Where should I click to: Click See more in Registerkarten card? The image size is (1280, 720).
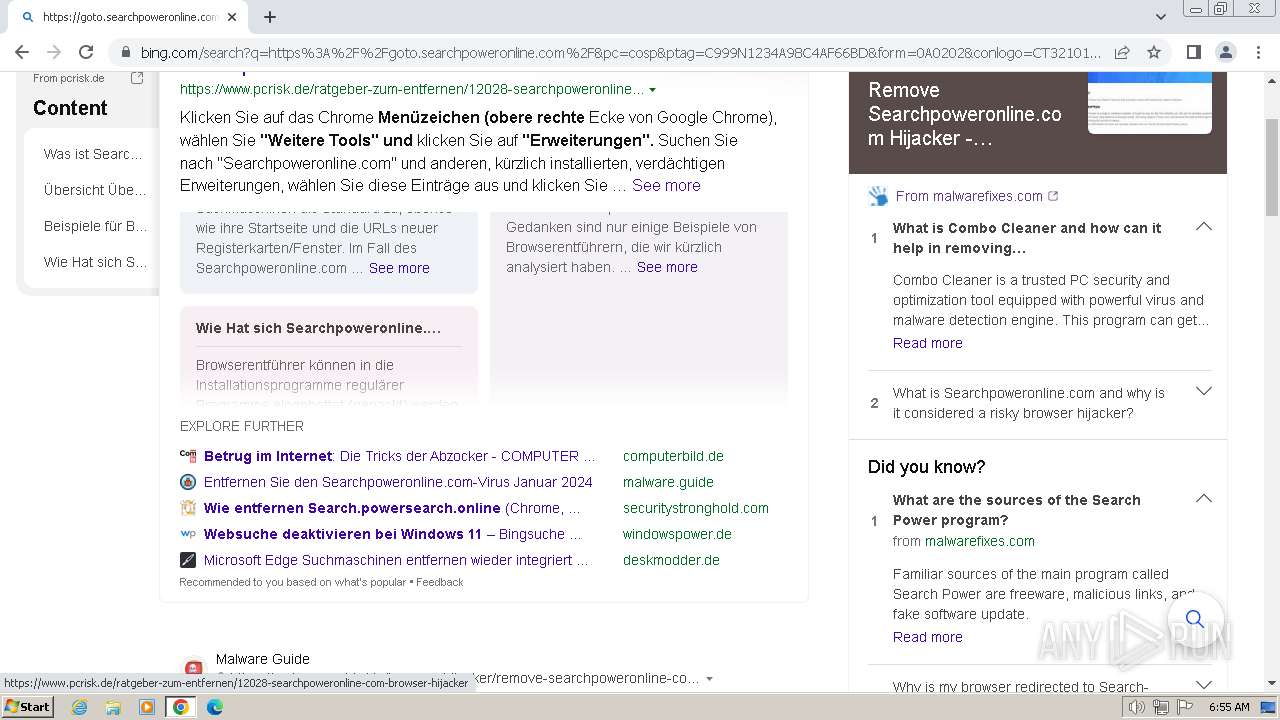pos(399,268)
